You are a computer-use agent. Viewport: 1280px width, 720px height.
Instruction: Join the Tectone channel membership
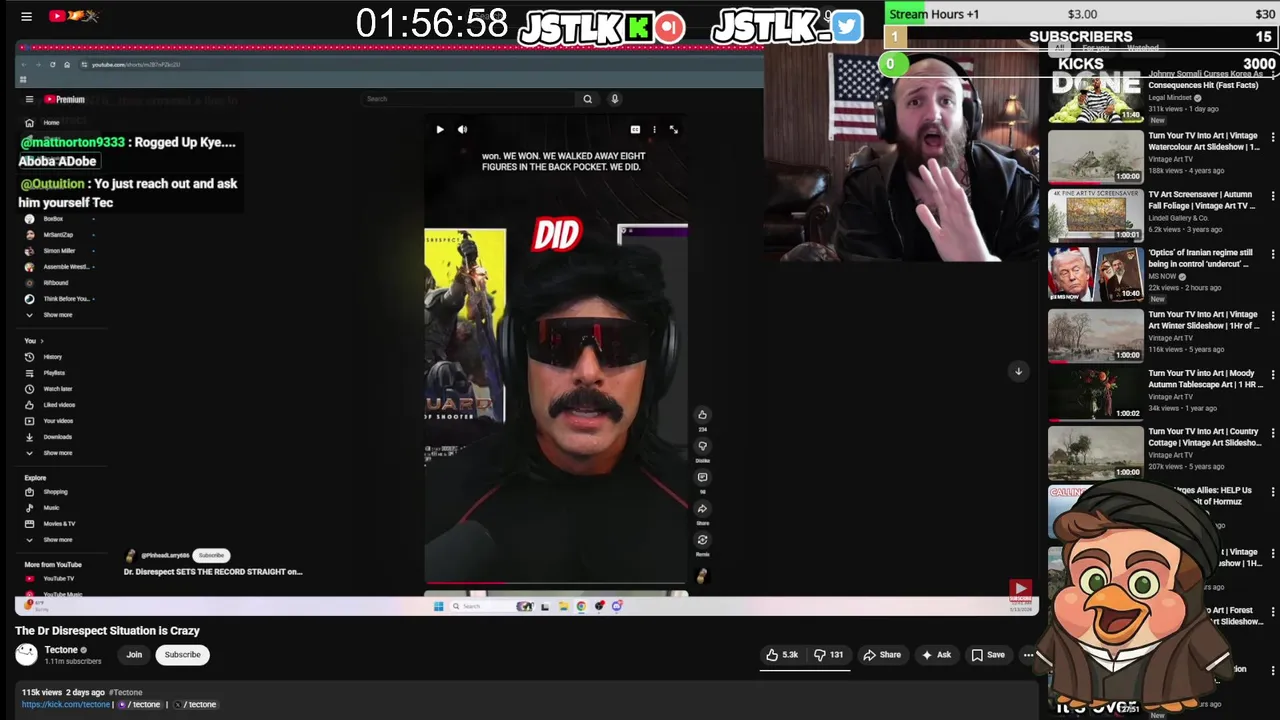[134, 655]
